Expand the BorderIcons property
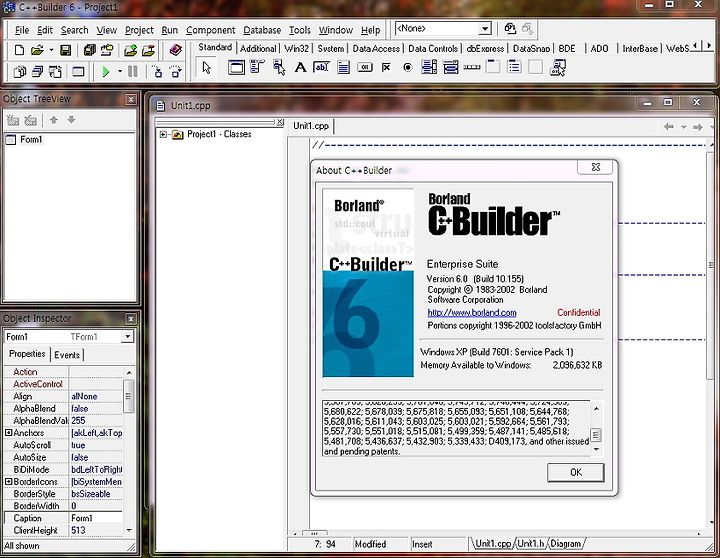 (x=8, y=481)
